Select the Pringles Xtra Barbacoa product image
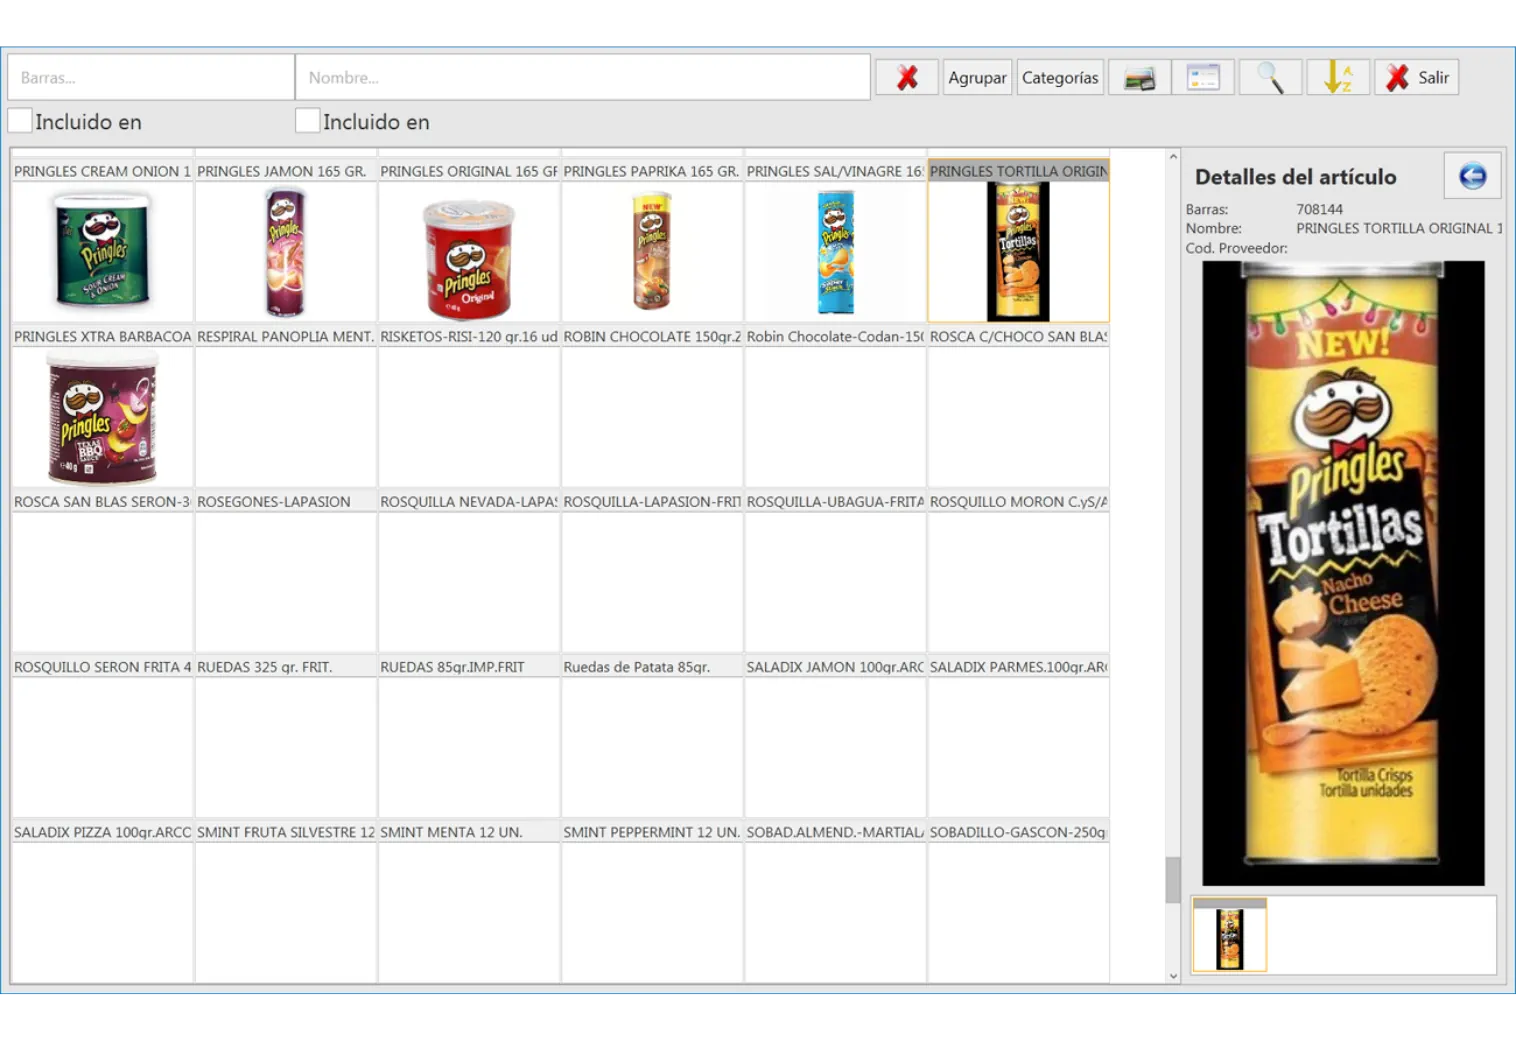 (x=102, y=418)
